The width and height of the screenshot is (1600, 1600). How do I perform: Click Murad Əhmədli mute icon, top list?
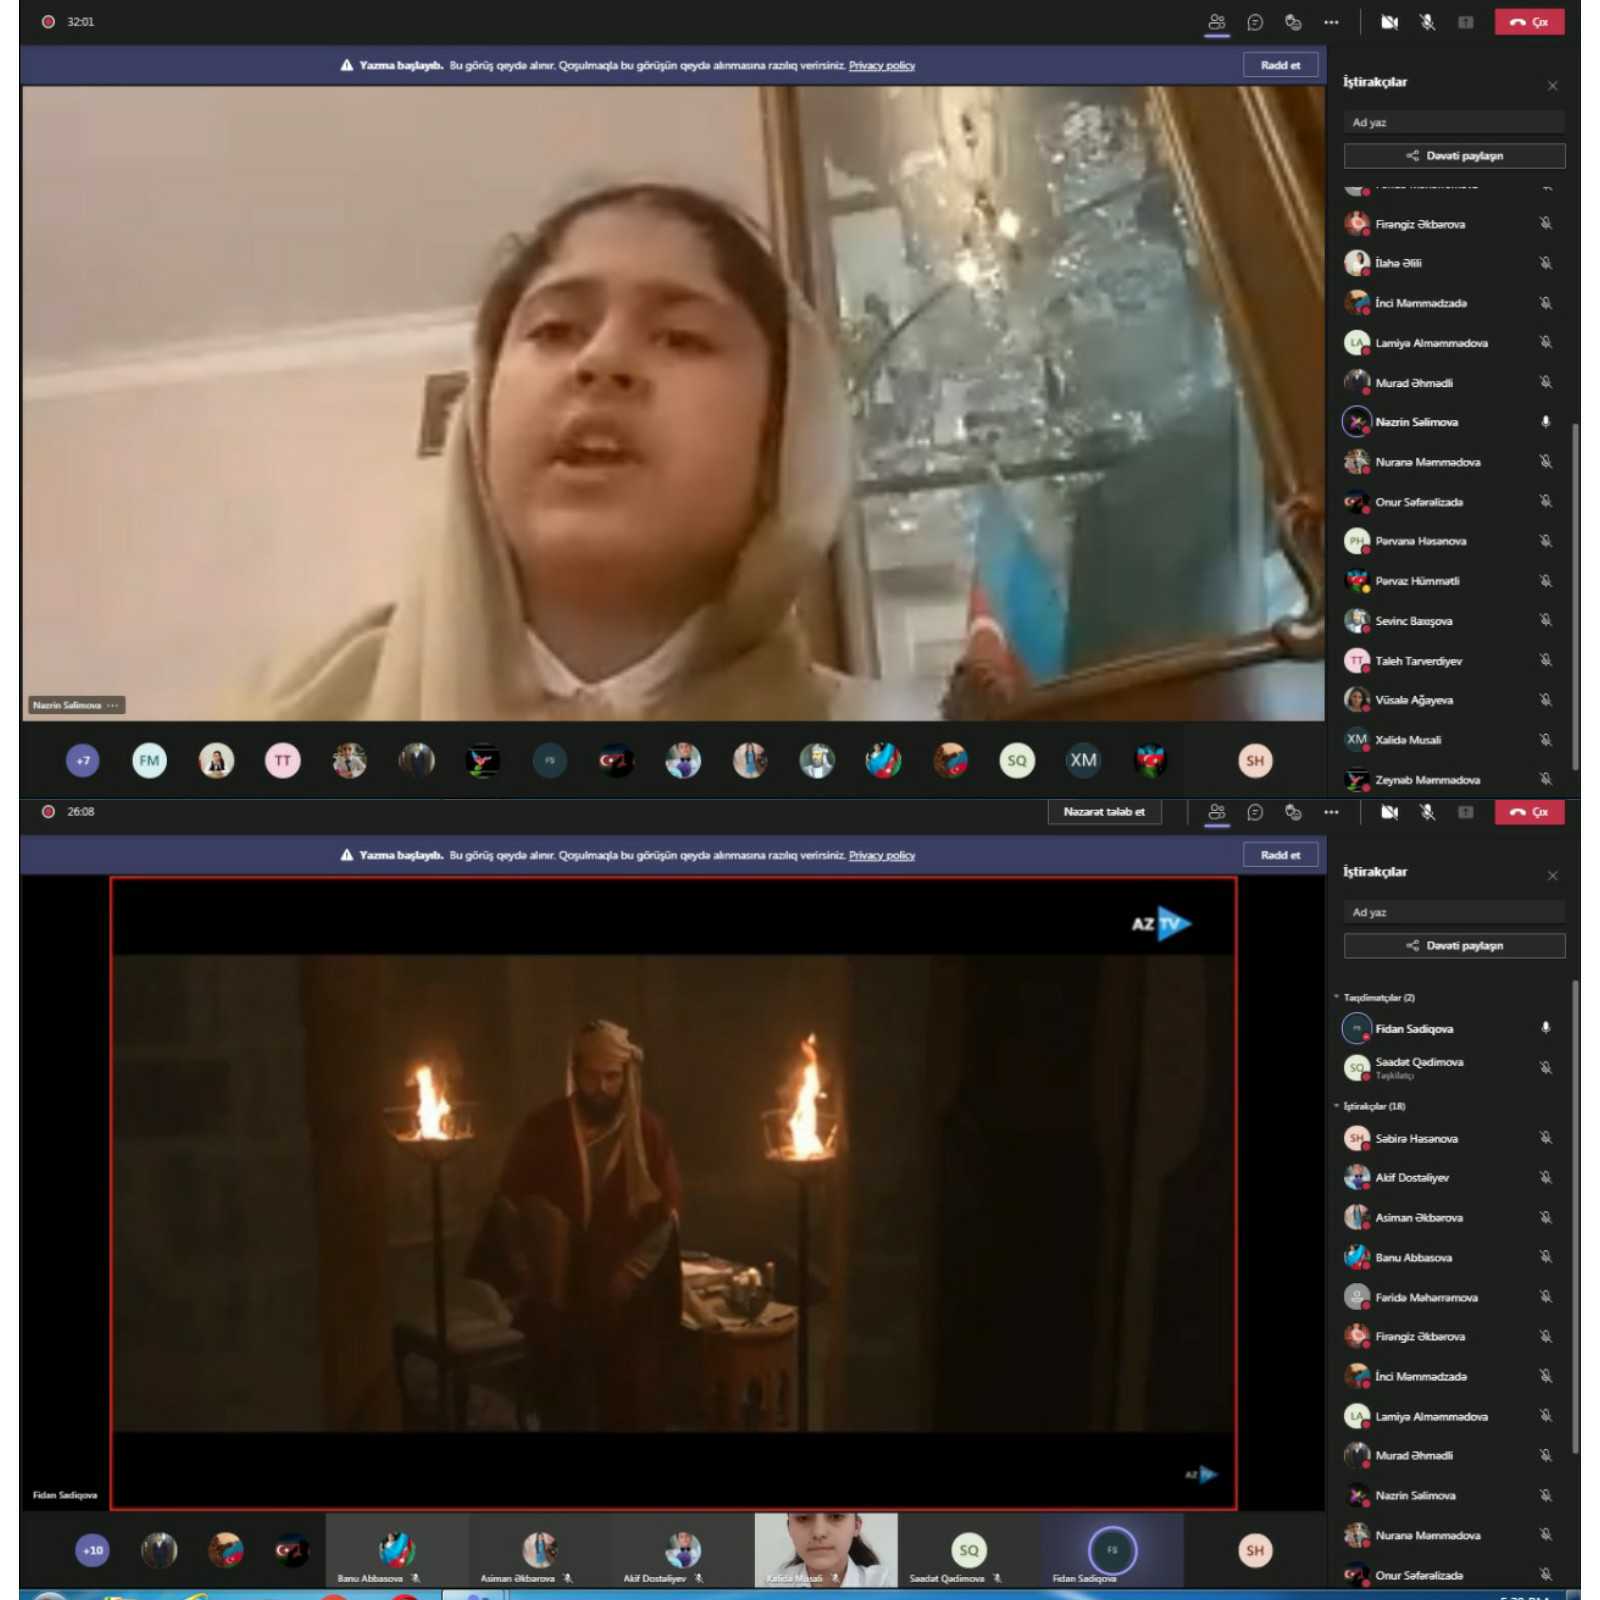[x=1545, y=382]
